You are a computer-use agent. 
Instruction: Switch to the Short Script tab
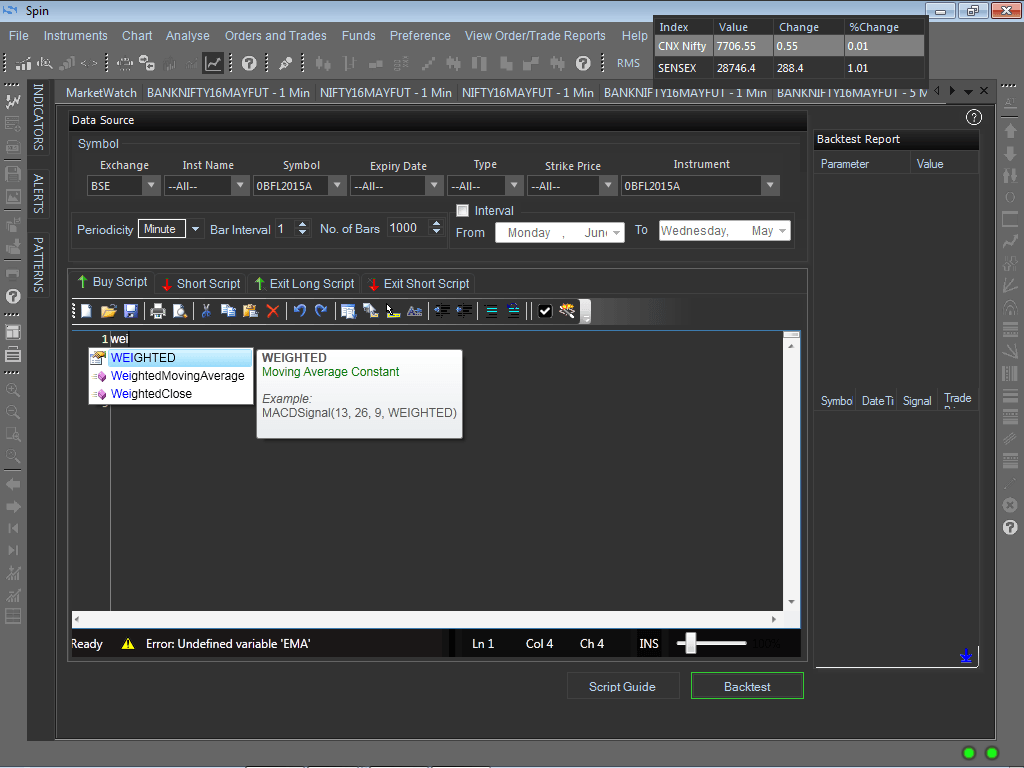pyautogui.click(x=200, y=283)
